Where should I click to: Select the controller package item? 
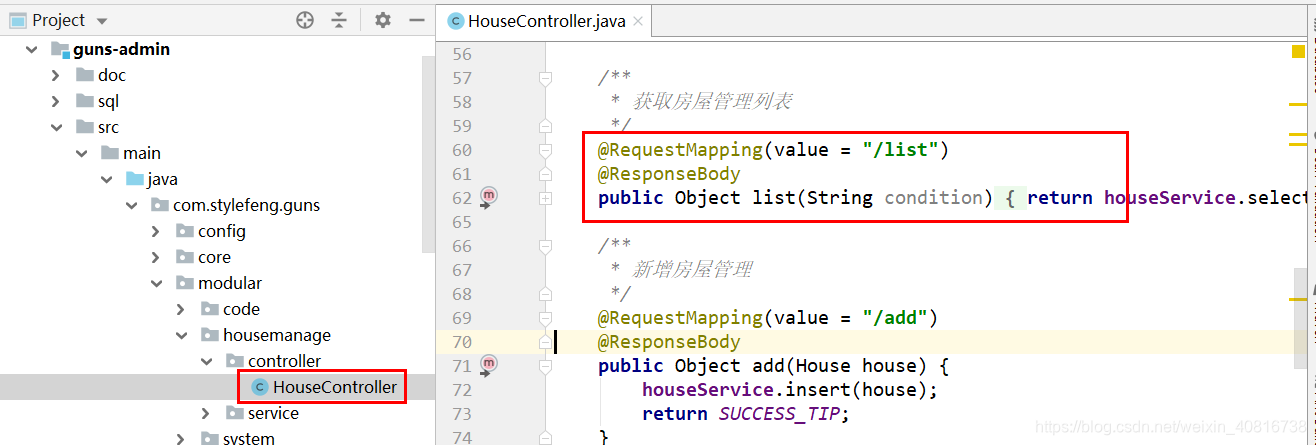pyautogui.click(x=285, y=361)
